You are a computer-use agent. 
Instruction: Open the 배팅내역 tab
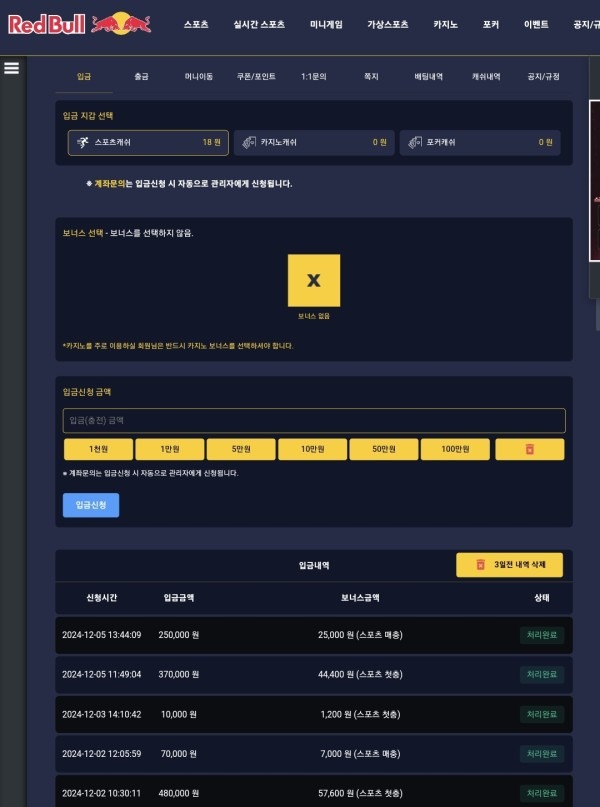429,76
